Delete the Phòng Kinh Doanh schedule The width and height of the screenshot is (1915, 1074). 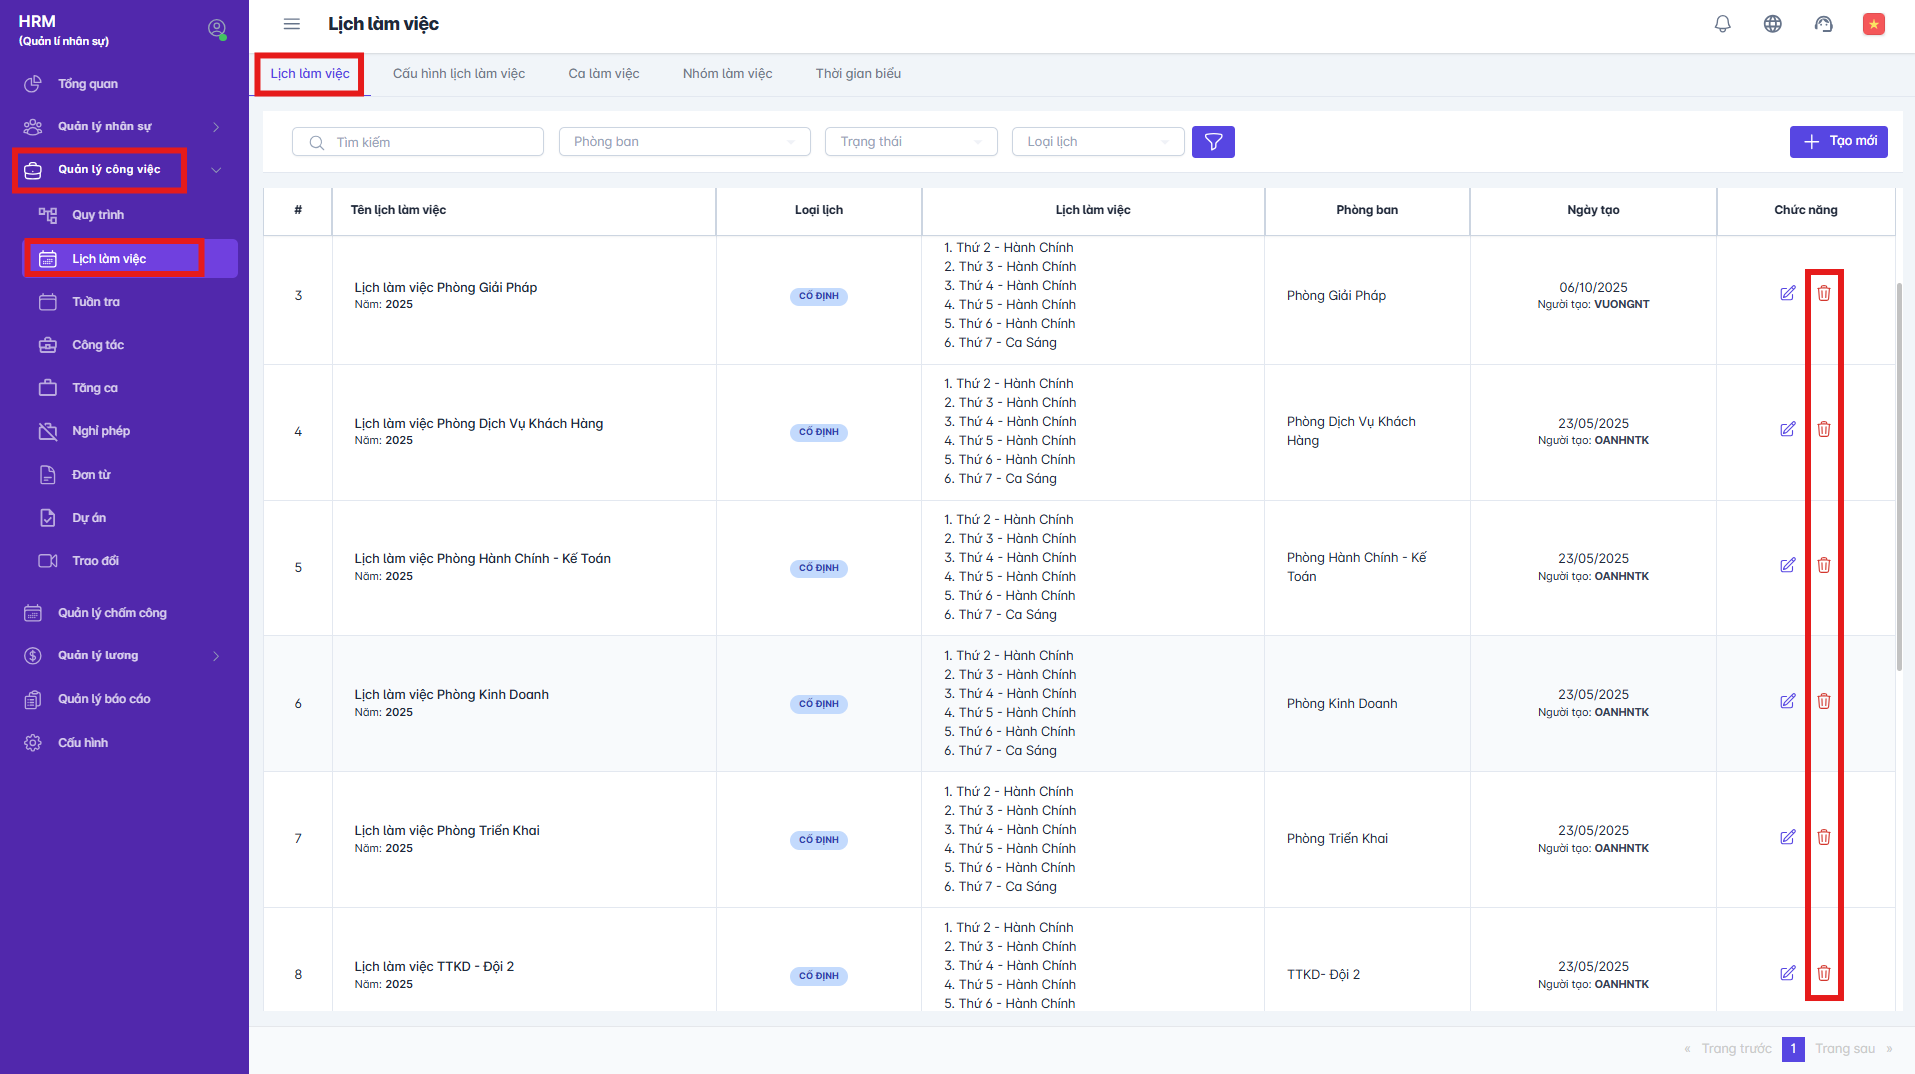pos(1823,702)
